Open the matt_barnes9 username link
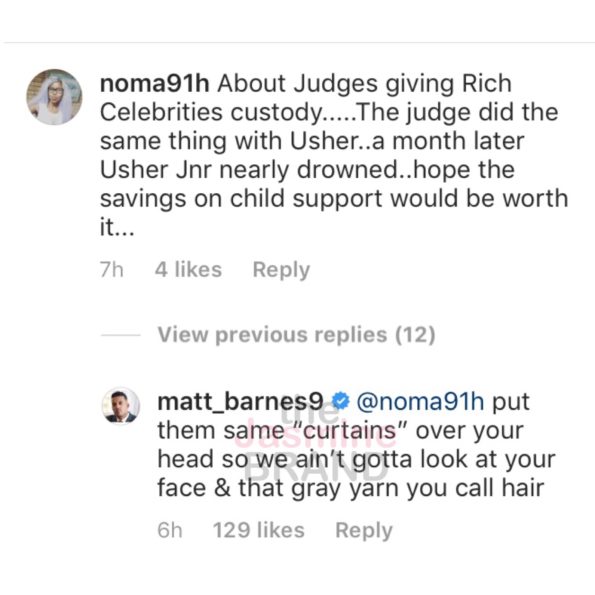This screenshot has width=595, height=595. click(241, 401)
